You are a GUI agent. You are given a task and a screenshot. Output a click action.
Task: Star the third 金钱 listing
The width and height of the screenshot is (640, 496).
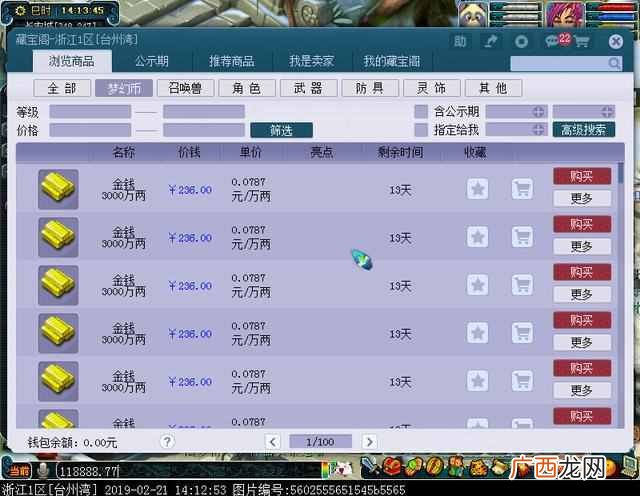click(x=478, y=285)
